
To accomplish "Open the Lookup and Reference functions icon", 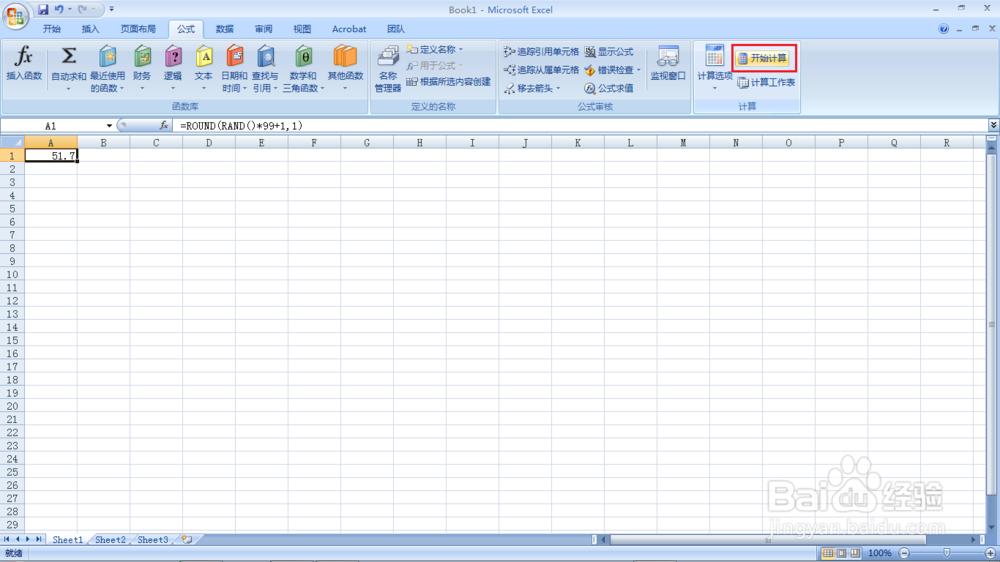I will click(265, 57).
